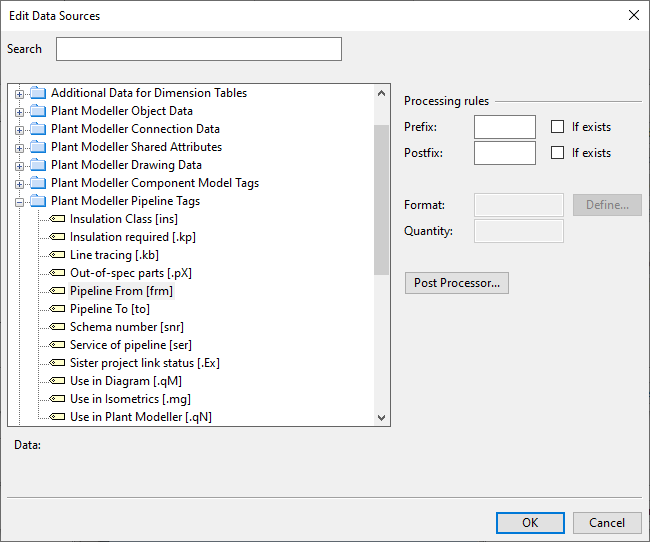Image resolution: width=650 pixels, height=542 pixels.
Task: Enable the Prefix If exists checkbox
Action: point(558,127)
